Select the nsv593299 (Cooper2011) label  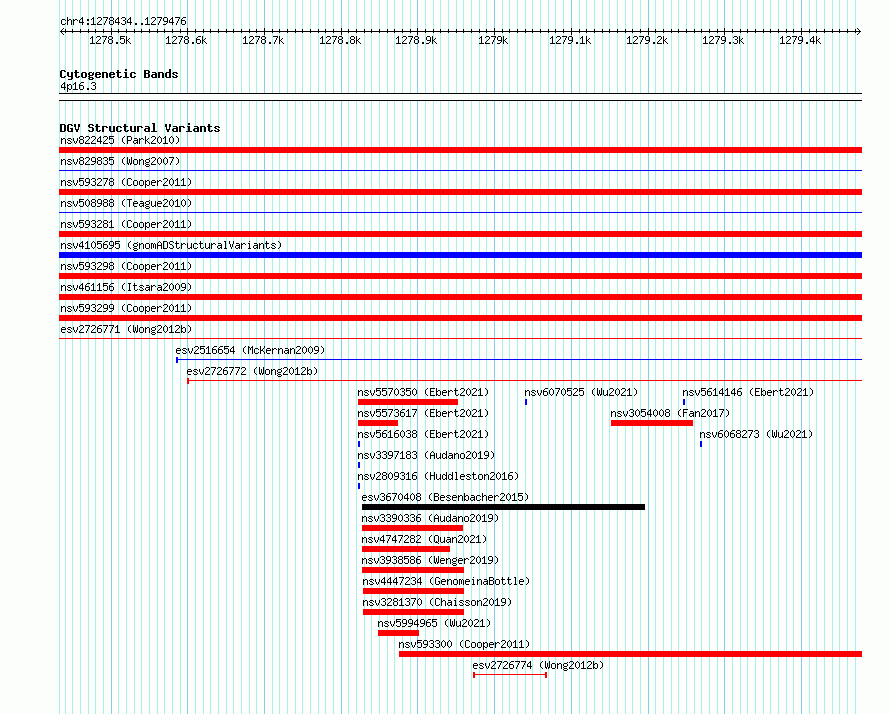tap(126, 308)
